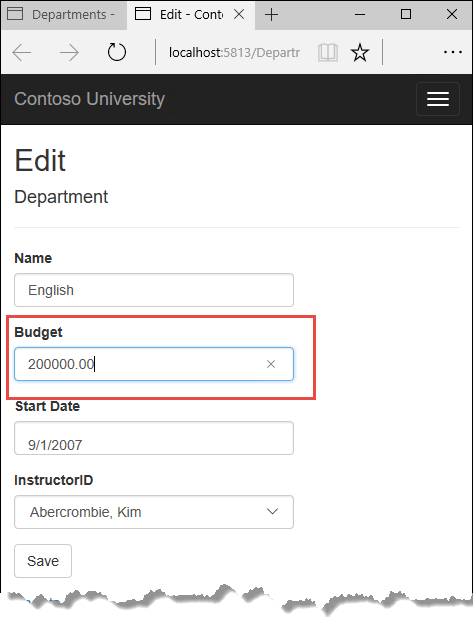
Task: Click the Budget field label
Action: click(38, 332)
